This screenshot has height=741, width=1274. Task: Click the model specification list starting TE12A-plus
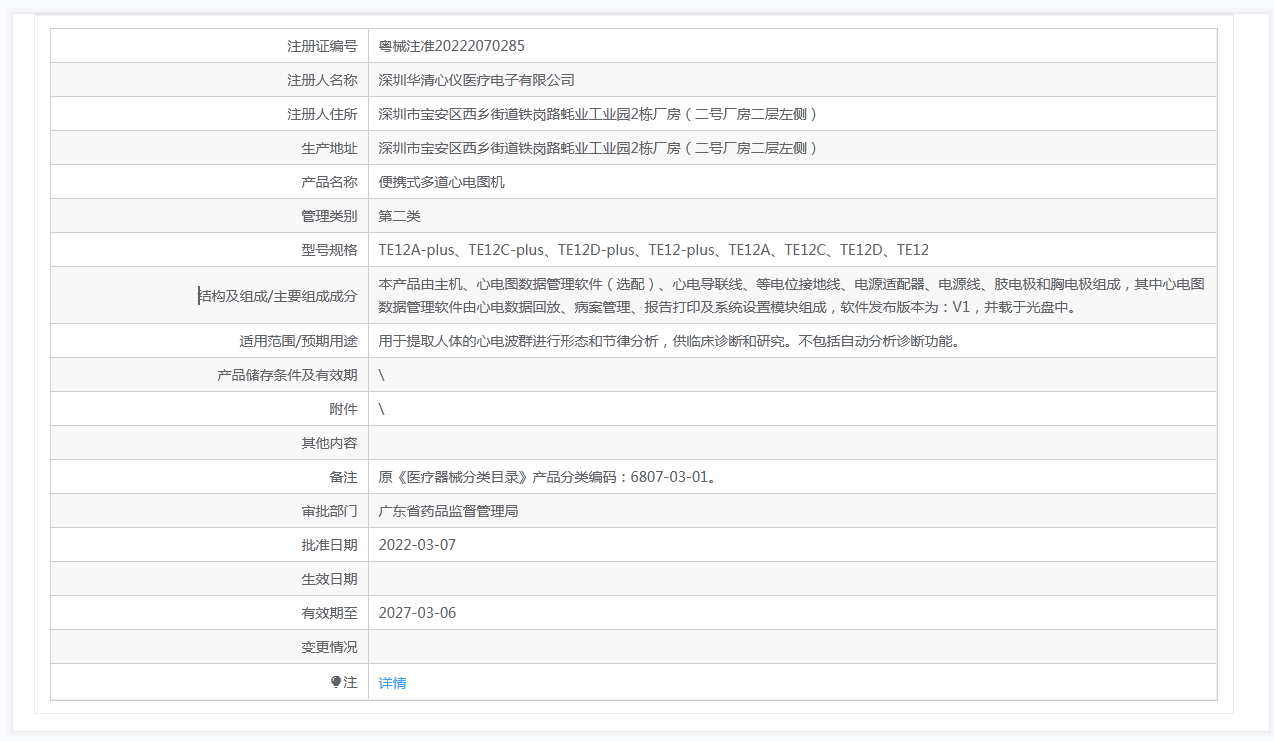click(653, 250)
